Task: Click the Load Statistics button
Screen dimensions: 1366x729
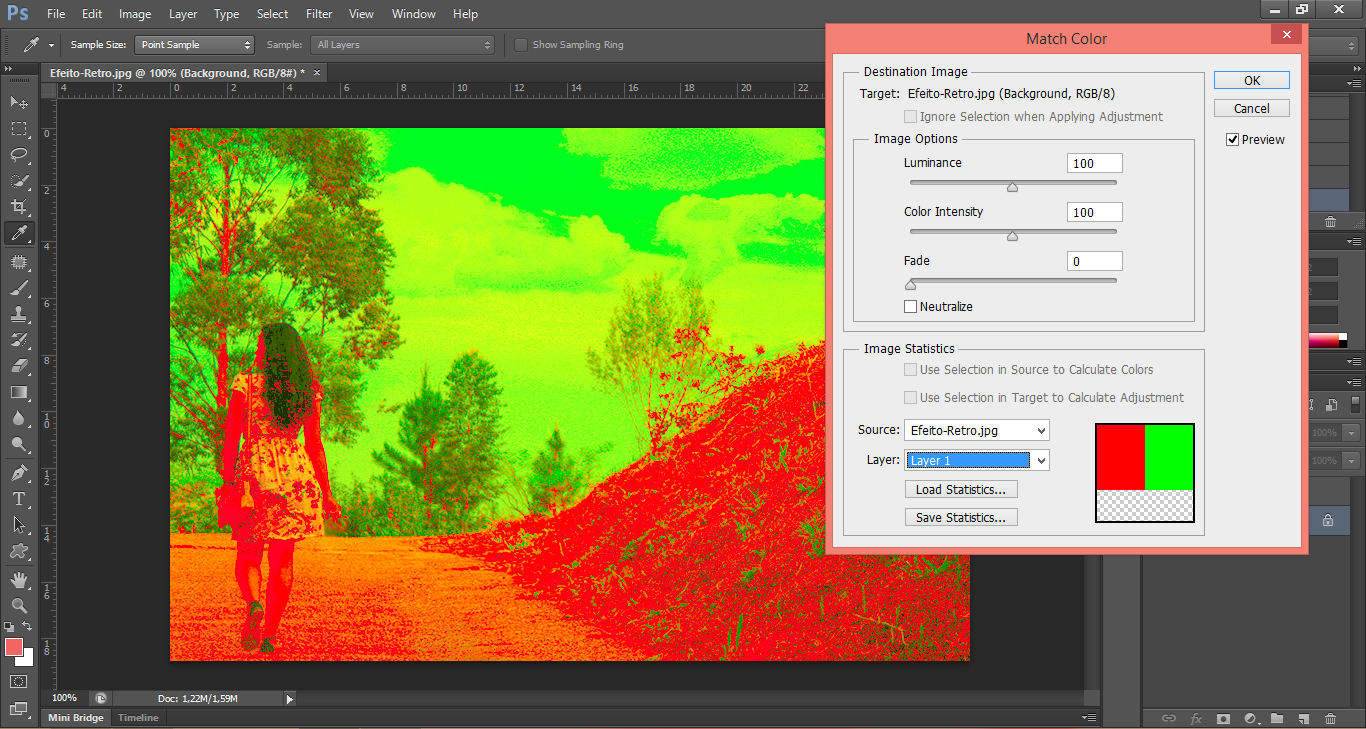Action: coord(960,489)
